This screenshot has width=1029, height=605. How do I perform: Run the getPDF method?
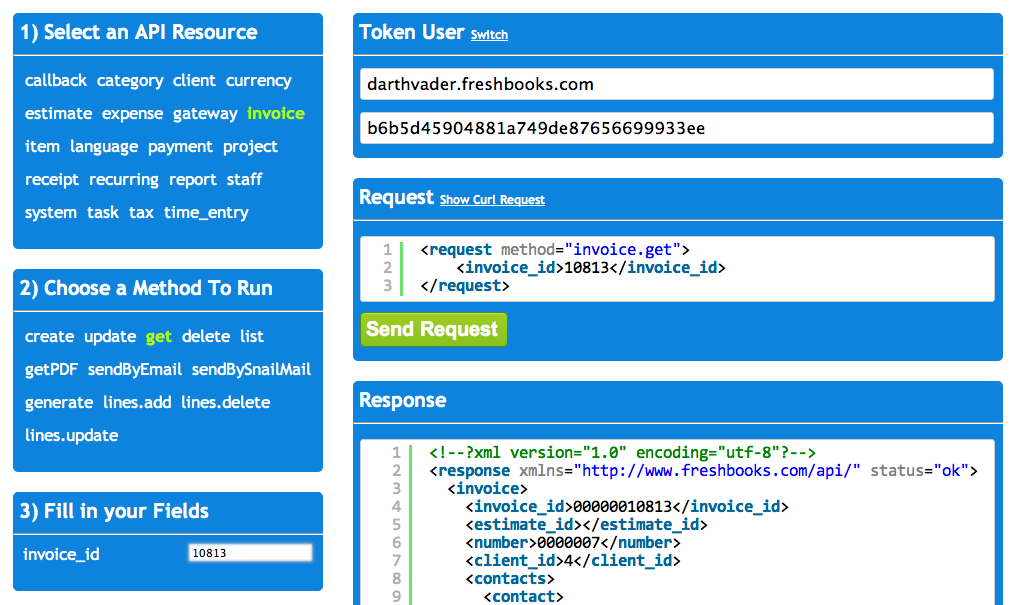(x=51, y=369)
